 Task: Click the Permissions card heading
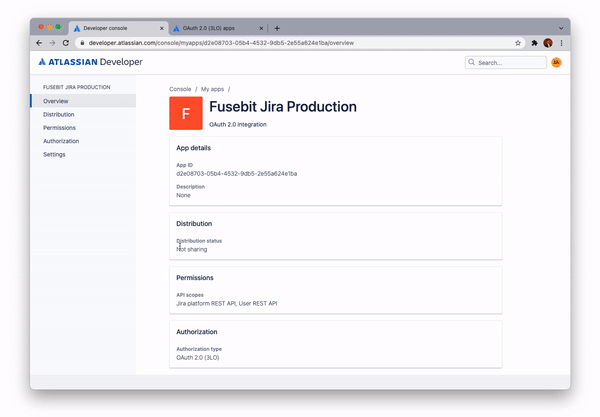click(195, 278)
